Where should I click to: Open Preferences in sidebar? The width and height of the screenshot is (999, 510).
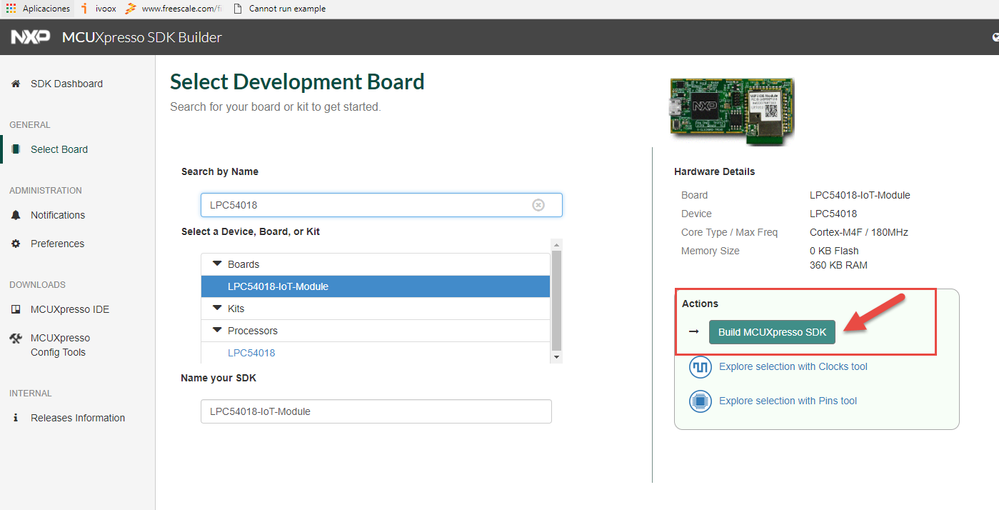coord(57,244)
